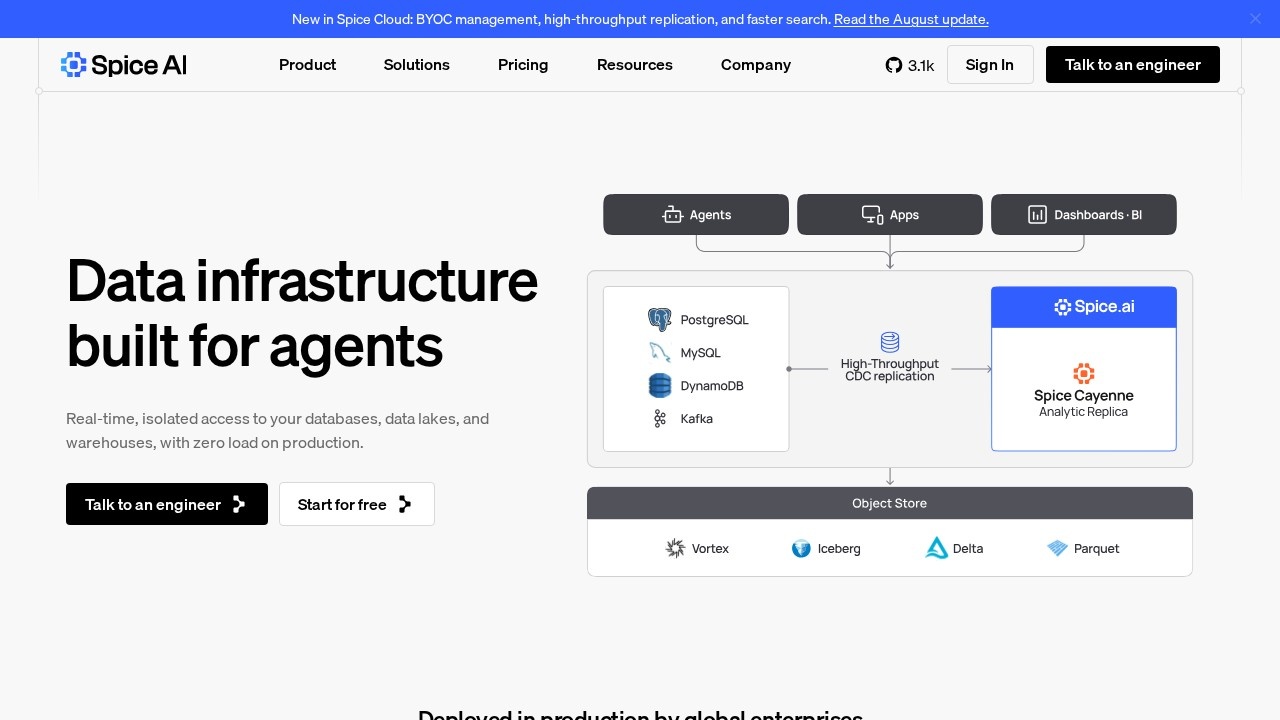Click the Spice AI logo icon
Image resolution: width=1280 pixels, height=720 pixels.
point(74,65)
